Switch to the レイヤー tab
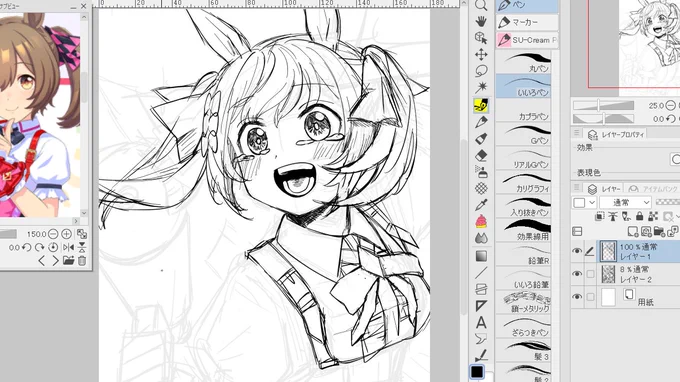 (604, 189)
